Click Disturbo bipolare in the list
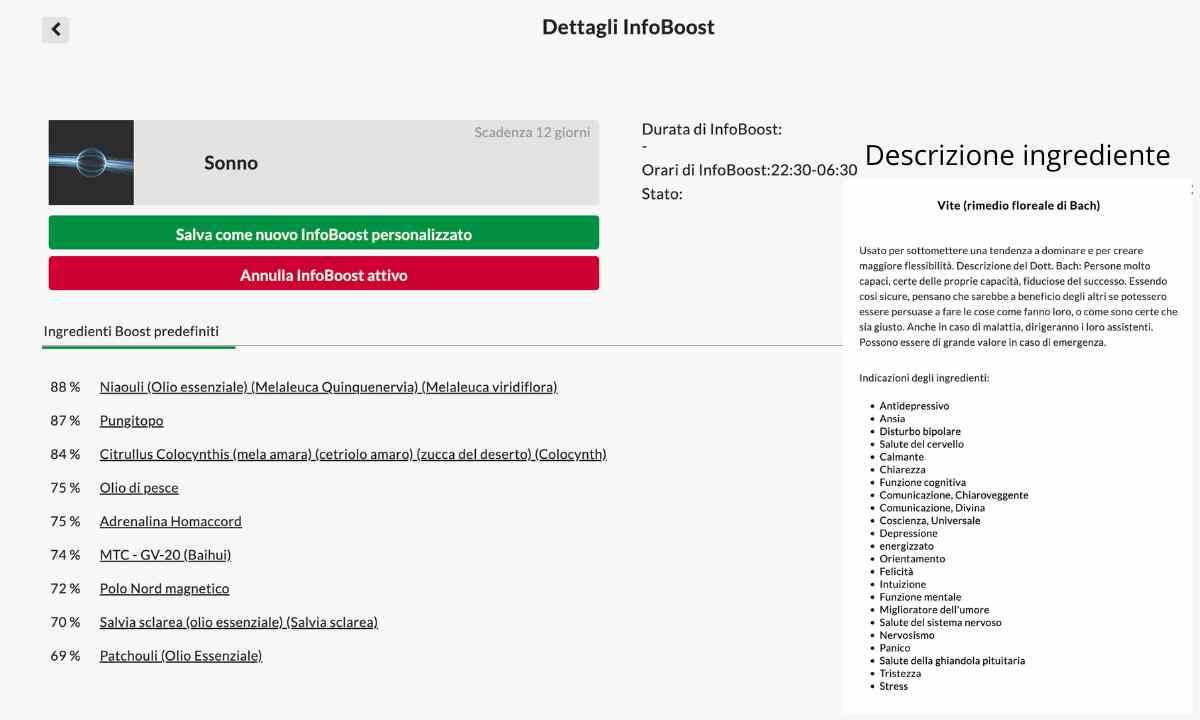1200x720 pixels. pyautogui.click(x=920, y=432)
